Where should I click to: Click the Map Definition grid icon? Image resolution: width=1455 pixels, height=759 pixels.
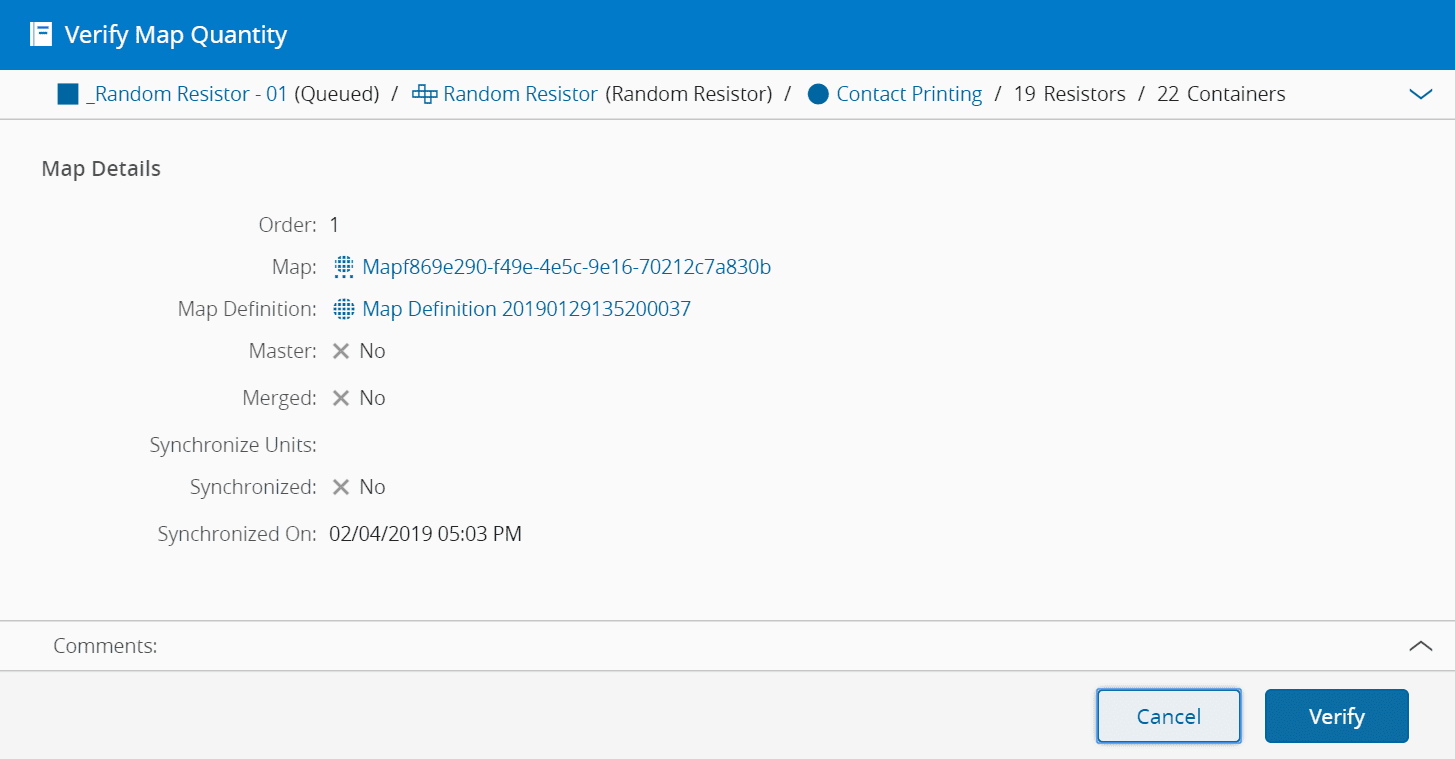coord(344,309)
